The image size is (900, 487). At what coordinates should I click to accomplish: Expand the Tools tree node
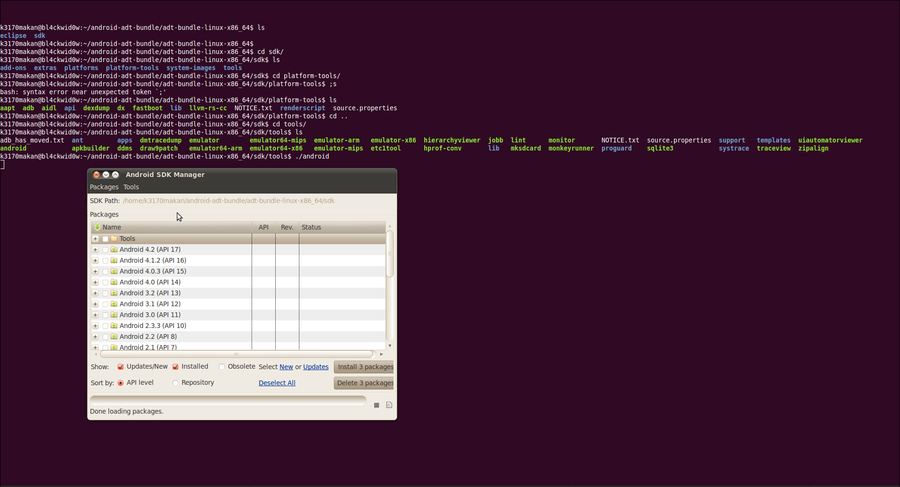(95, 239)
